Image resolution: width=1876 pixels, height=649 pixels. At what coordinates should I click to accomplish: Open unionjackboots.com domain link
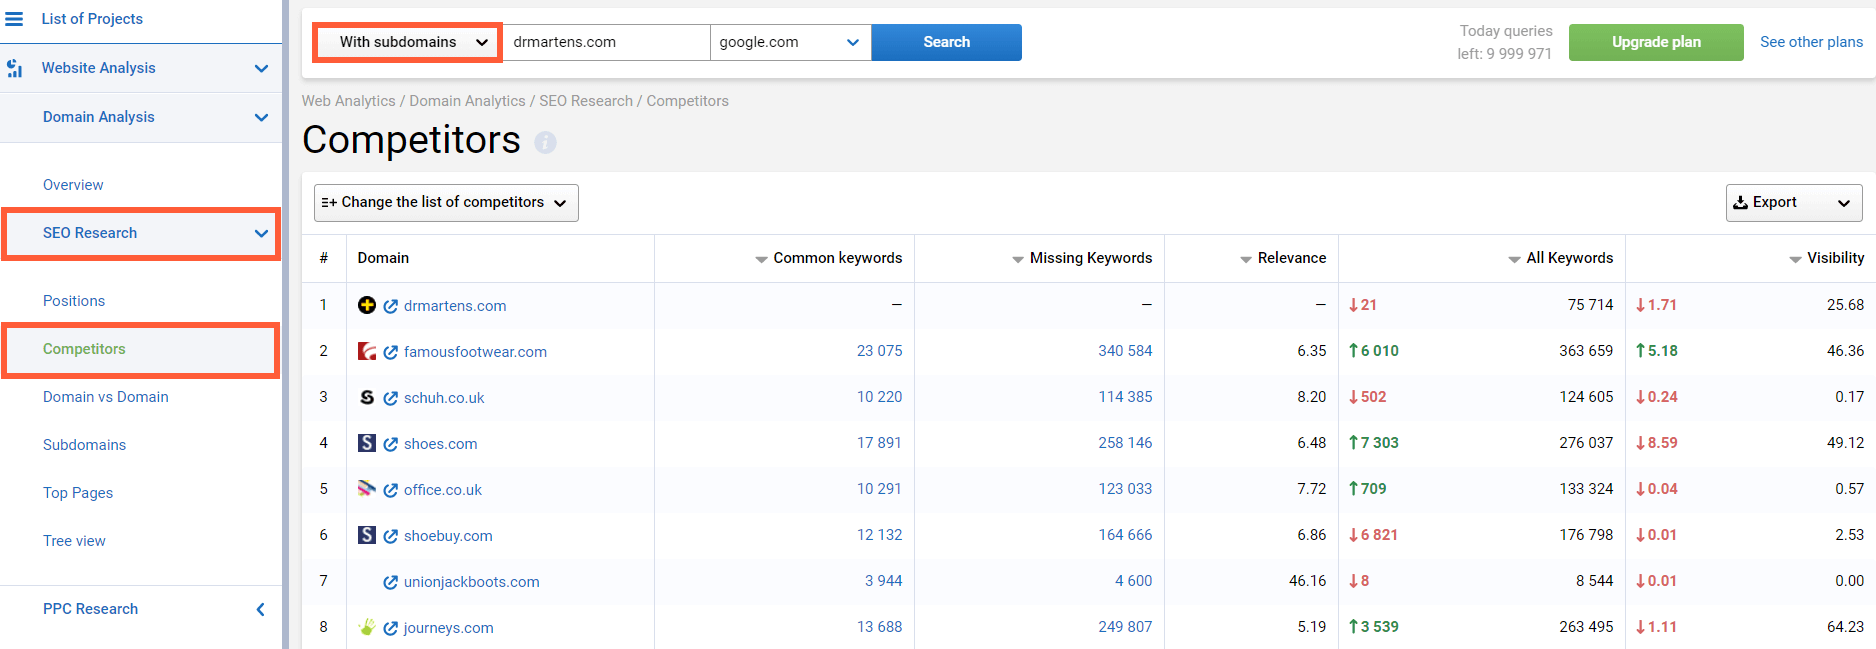(x=472, y=582)
